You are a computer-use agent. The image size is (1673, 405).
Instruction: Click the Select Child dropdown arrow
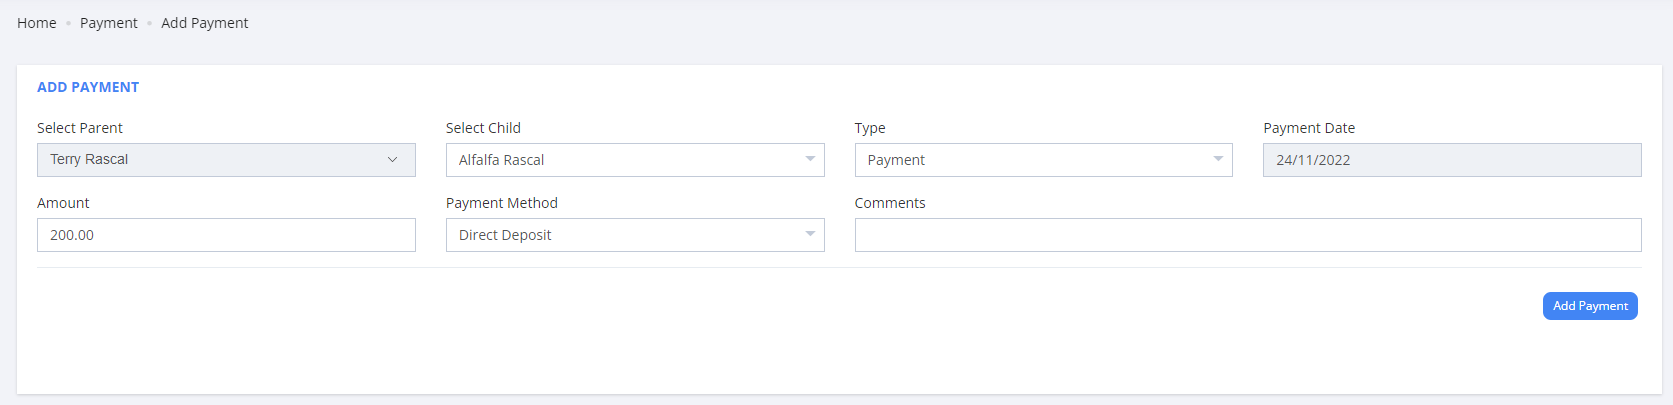click(x=810, y=159)
